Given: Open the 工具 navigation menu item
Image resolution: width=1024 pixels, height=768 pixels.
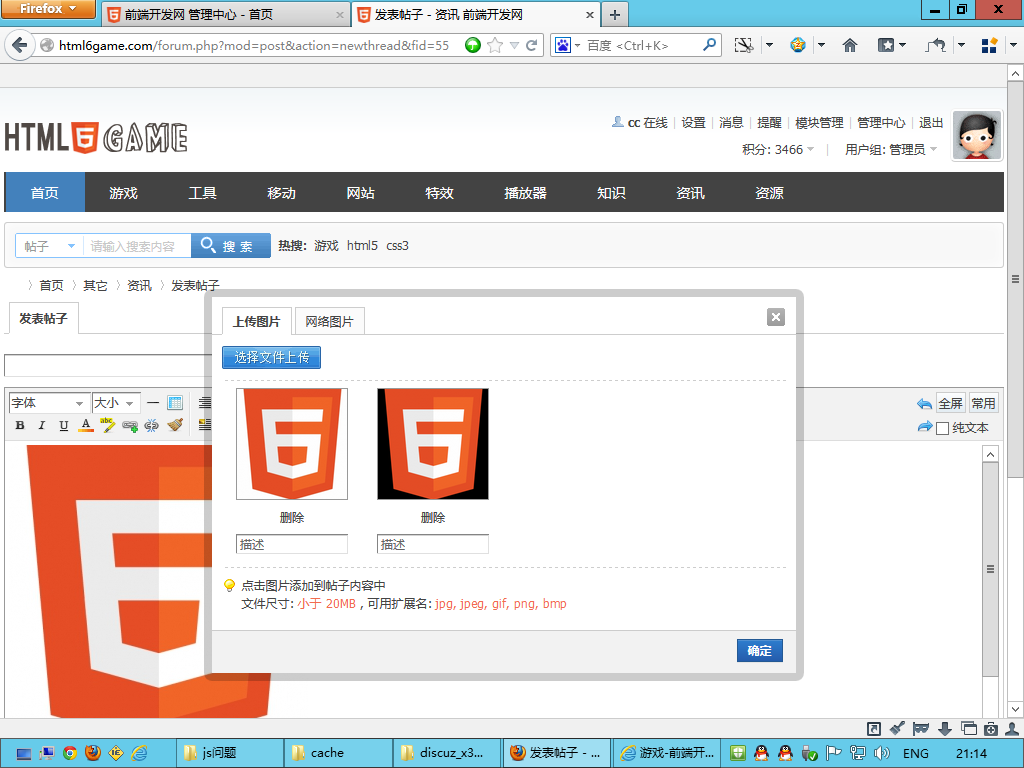Looking at the screenshot, I should tap(202, 193).
